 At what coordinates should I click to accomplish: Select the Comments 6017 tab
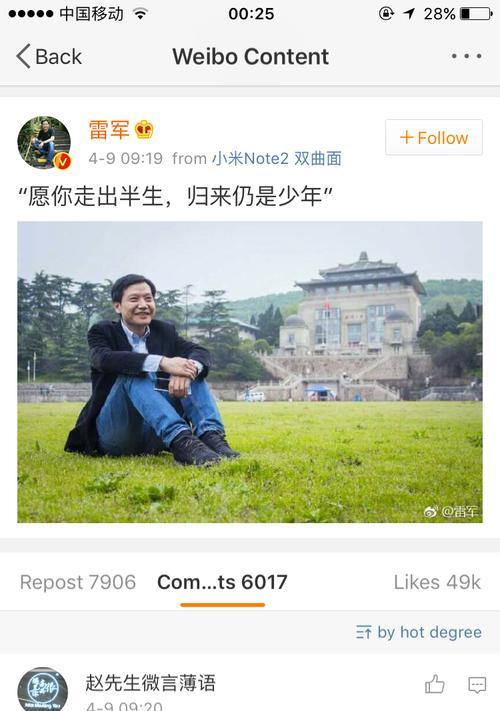point(222,582)
